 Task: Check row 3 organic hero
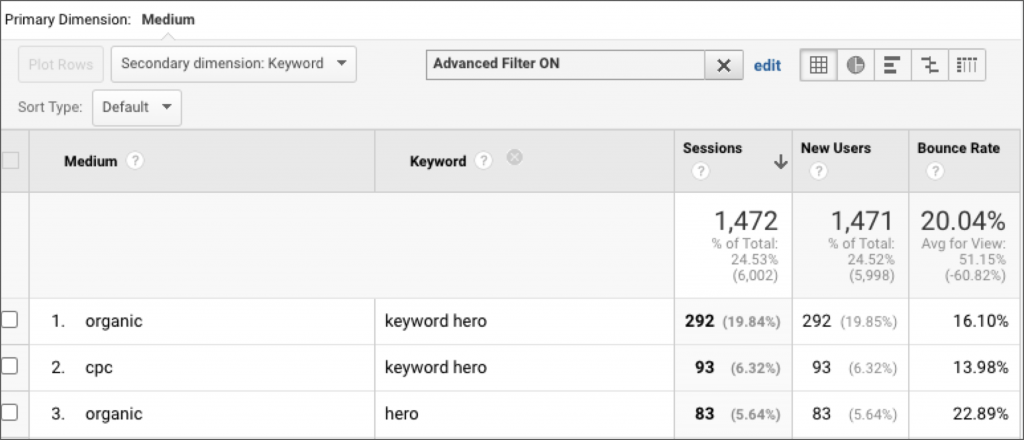pyautogui.click(x=9, y=413)
